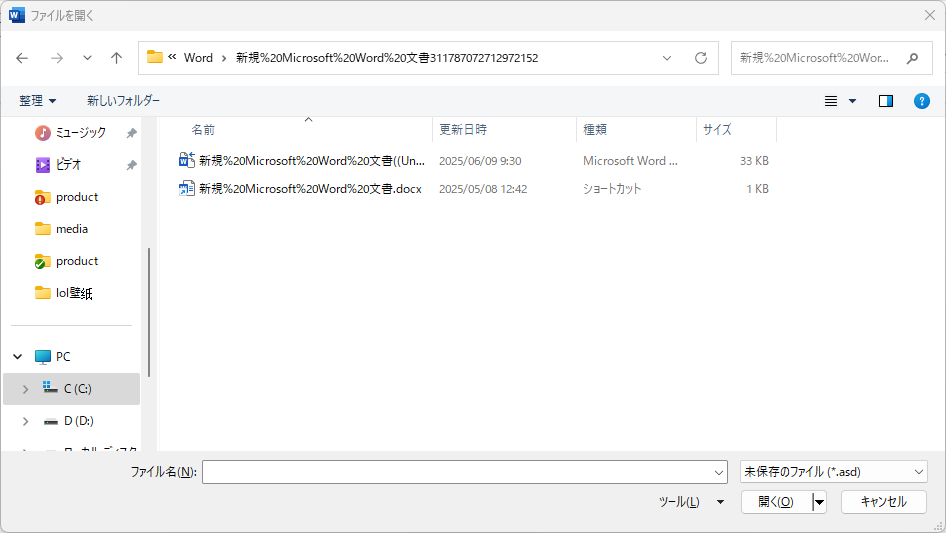This screenshot has width=946, height=533.
Task: Click size cell 33 KB
Action: coord(754,161)
